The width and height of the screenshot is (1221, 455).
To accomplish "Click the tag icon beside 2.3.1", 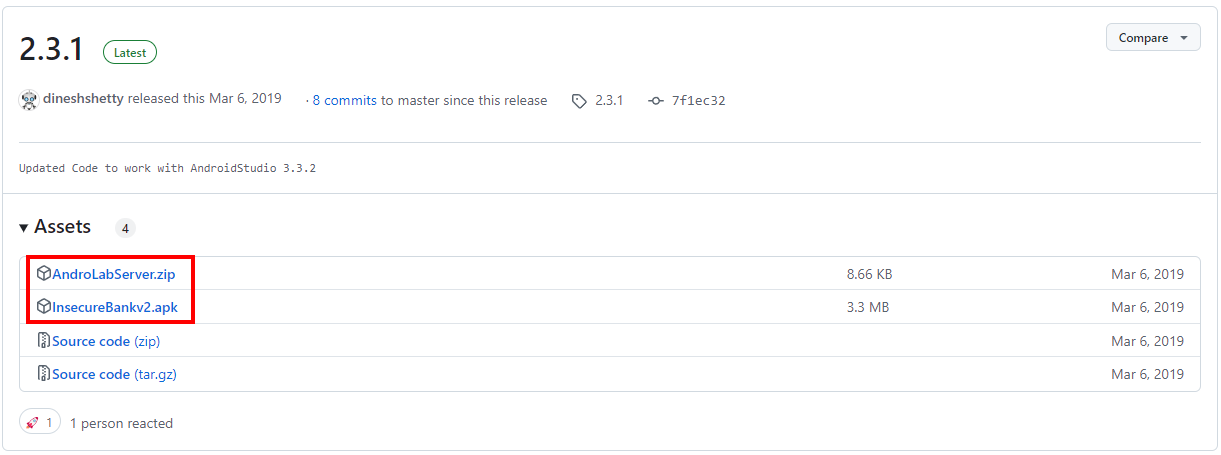I will click(x=579, y=101).
